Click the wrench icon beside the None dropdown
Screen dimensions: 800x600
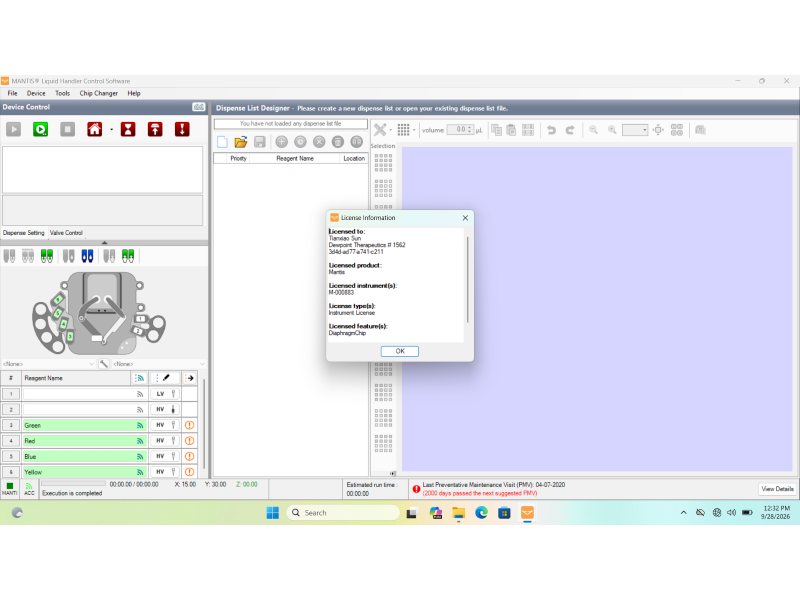104,364
